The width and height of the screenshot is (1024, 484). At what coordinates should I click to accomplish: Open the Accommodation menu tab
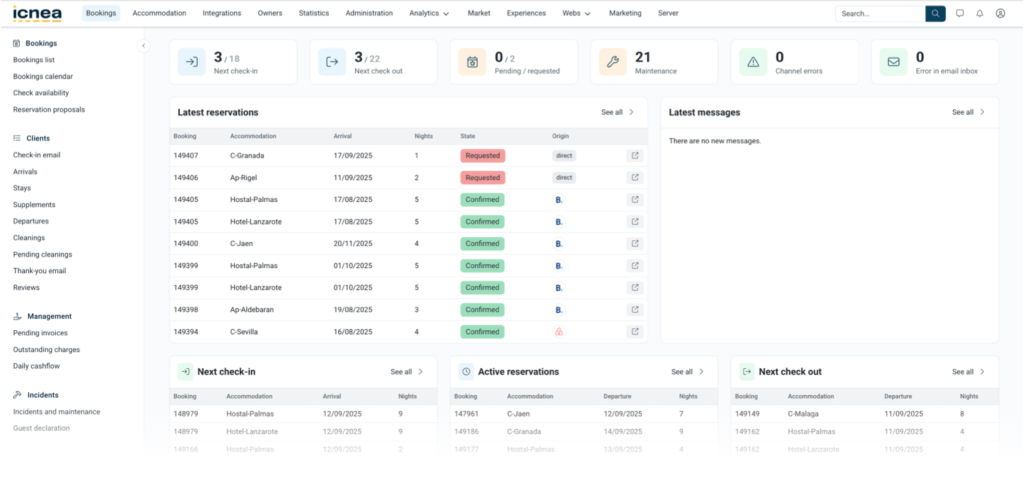(159, 14)
